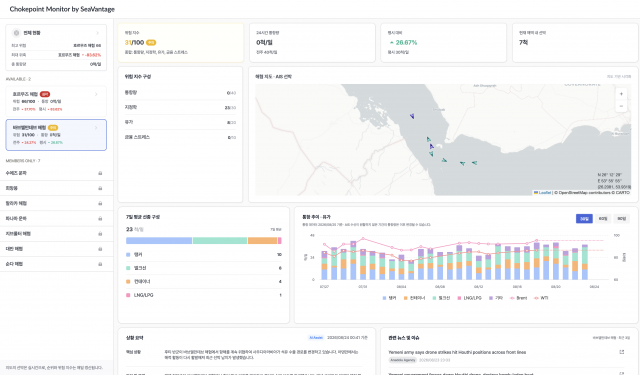This screenshot has height=375, width=640.
Task: Open the 전체 현황 overview card
Action: (56, 47)
